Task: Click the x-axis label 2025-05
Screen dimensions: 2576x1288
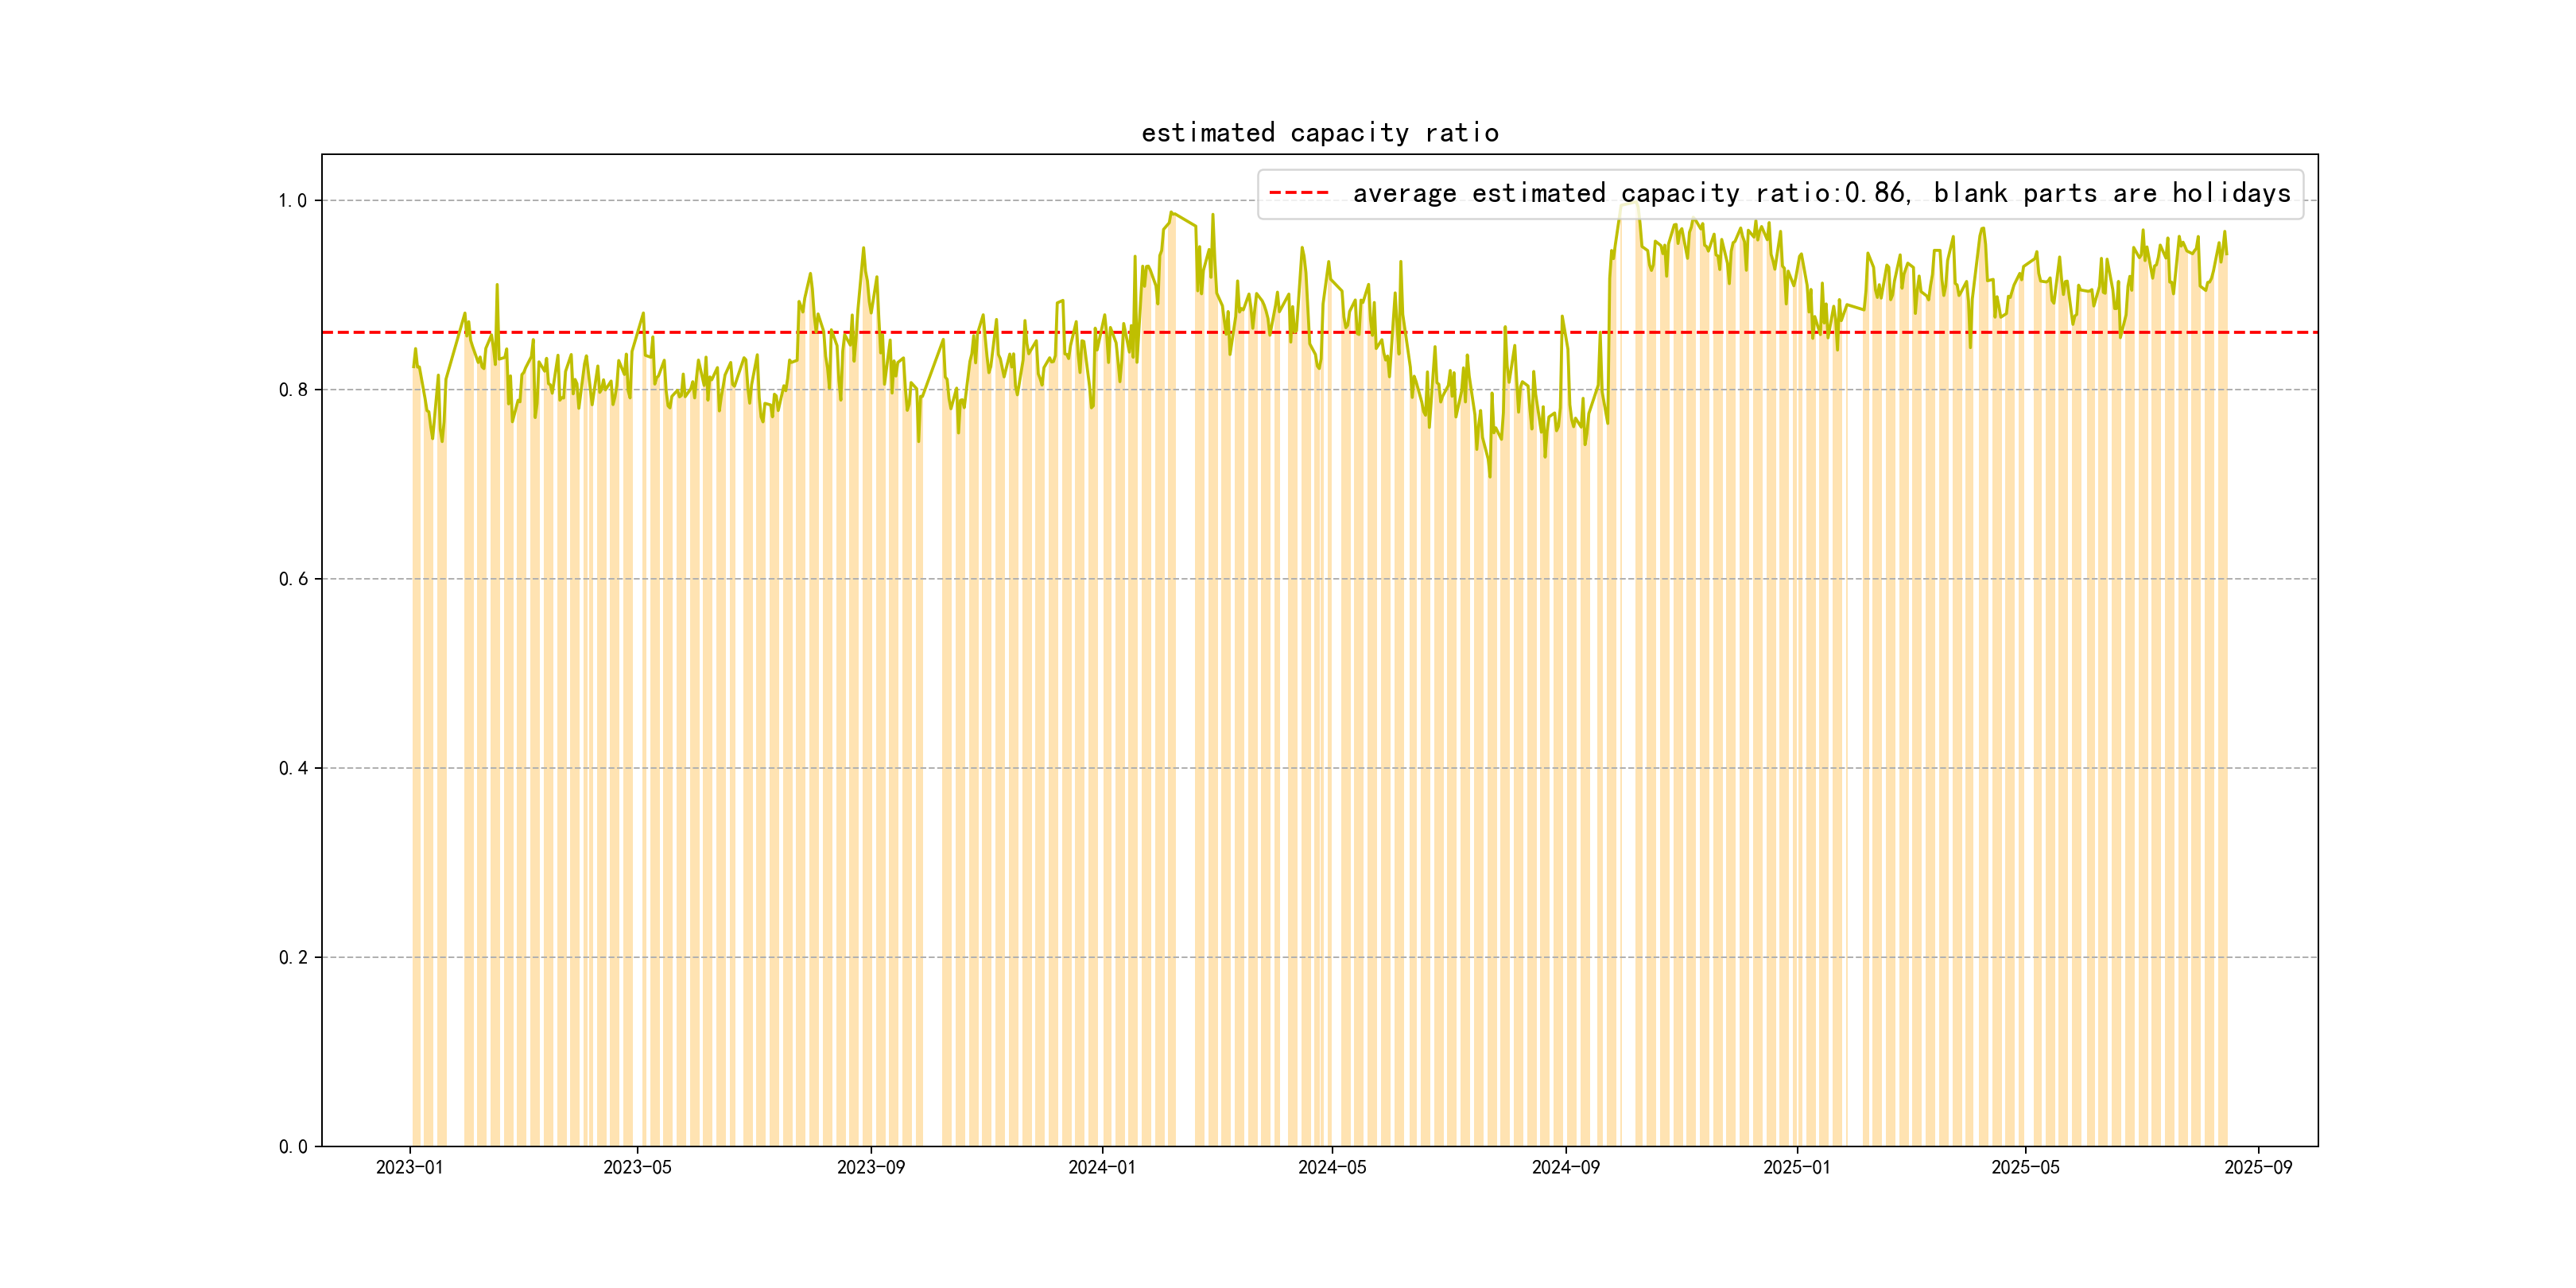Action: 2025,1167
